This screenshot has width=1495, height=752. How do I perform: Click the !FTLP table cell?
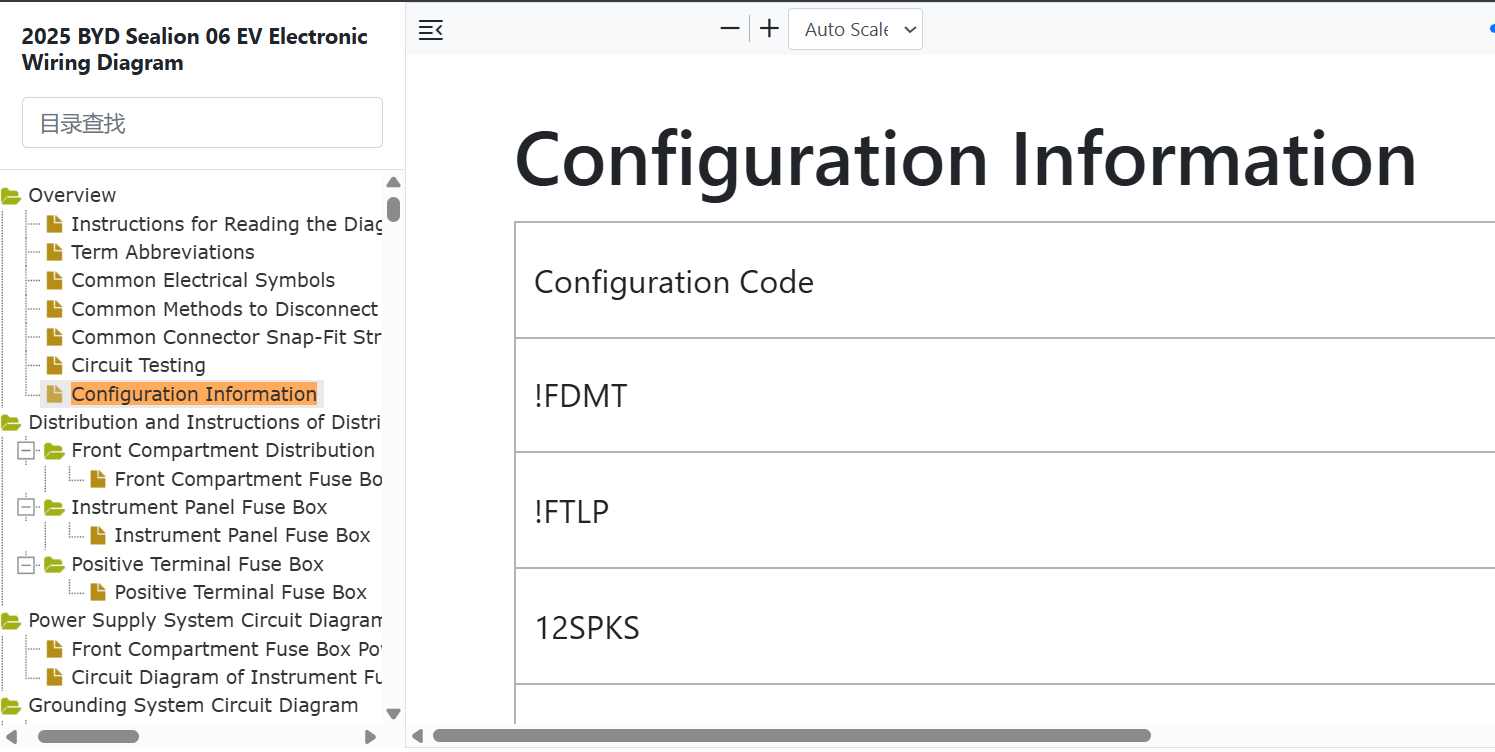[x=1005, y=511]
